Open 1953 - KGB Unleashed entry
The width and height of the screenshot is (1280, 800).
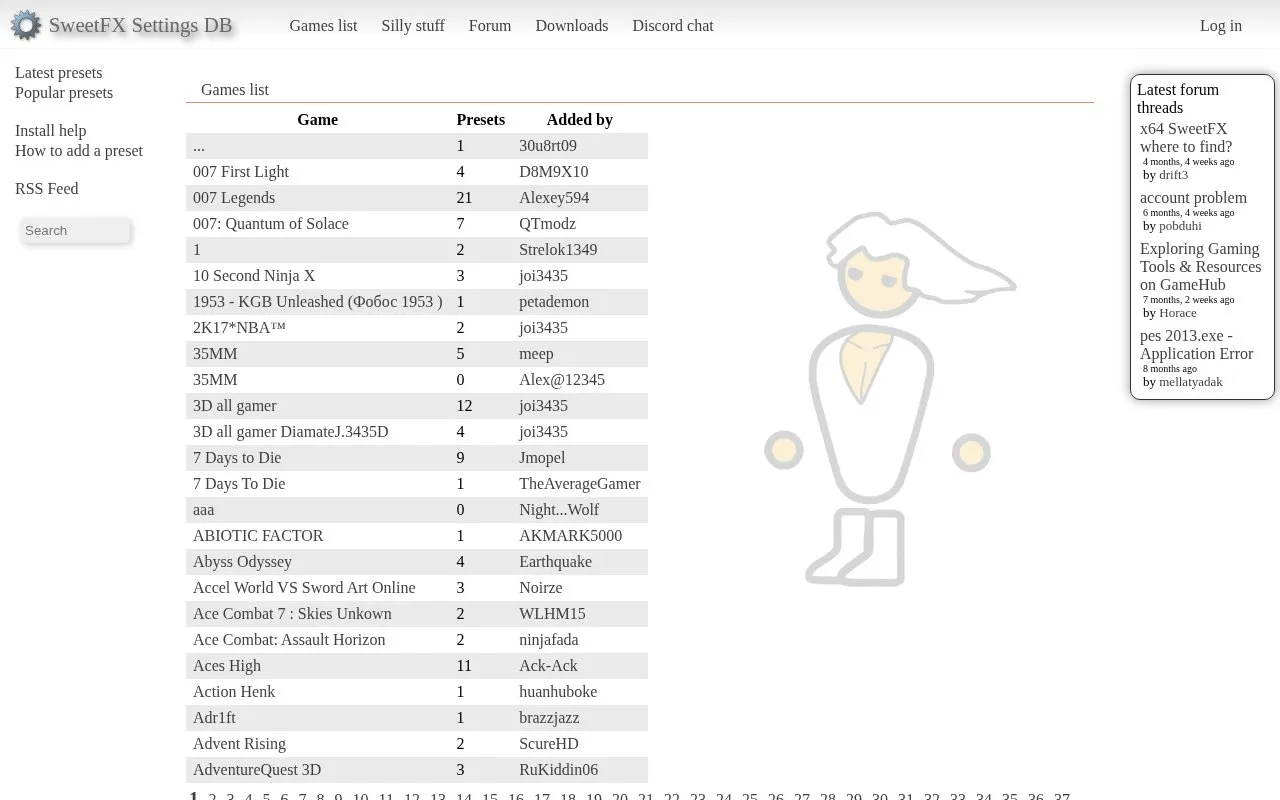point(318,302)
